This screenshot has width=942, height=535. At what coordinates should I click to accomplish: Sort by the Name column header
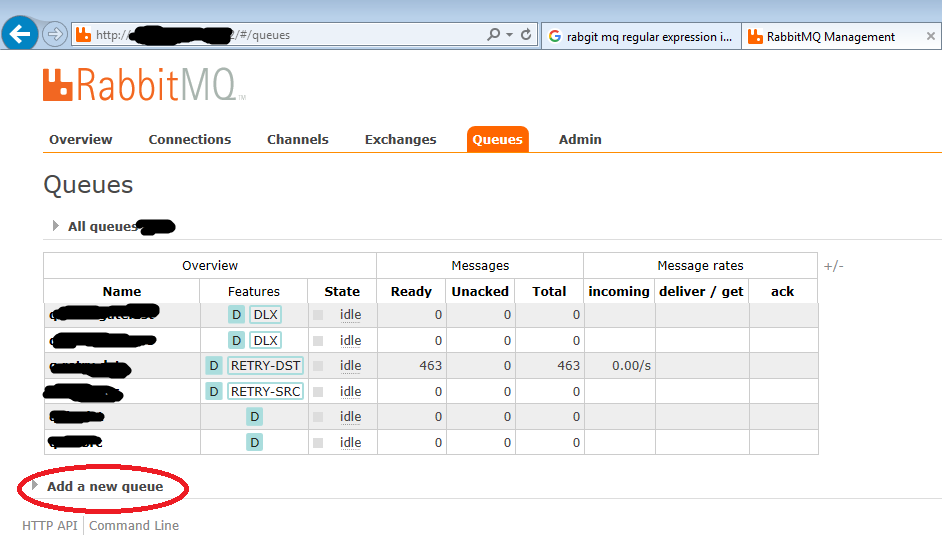point(122,291)
